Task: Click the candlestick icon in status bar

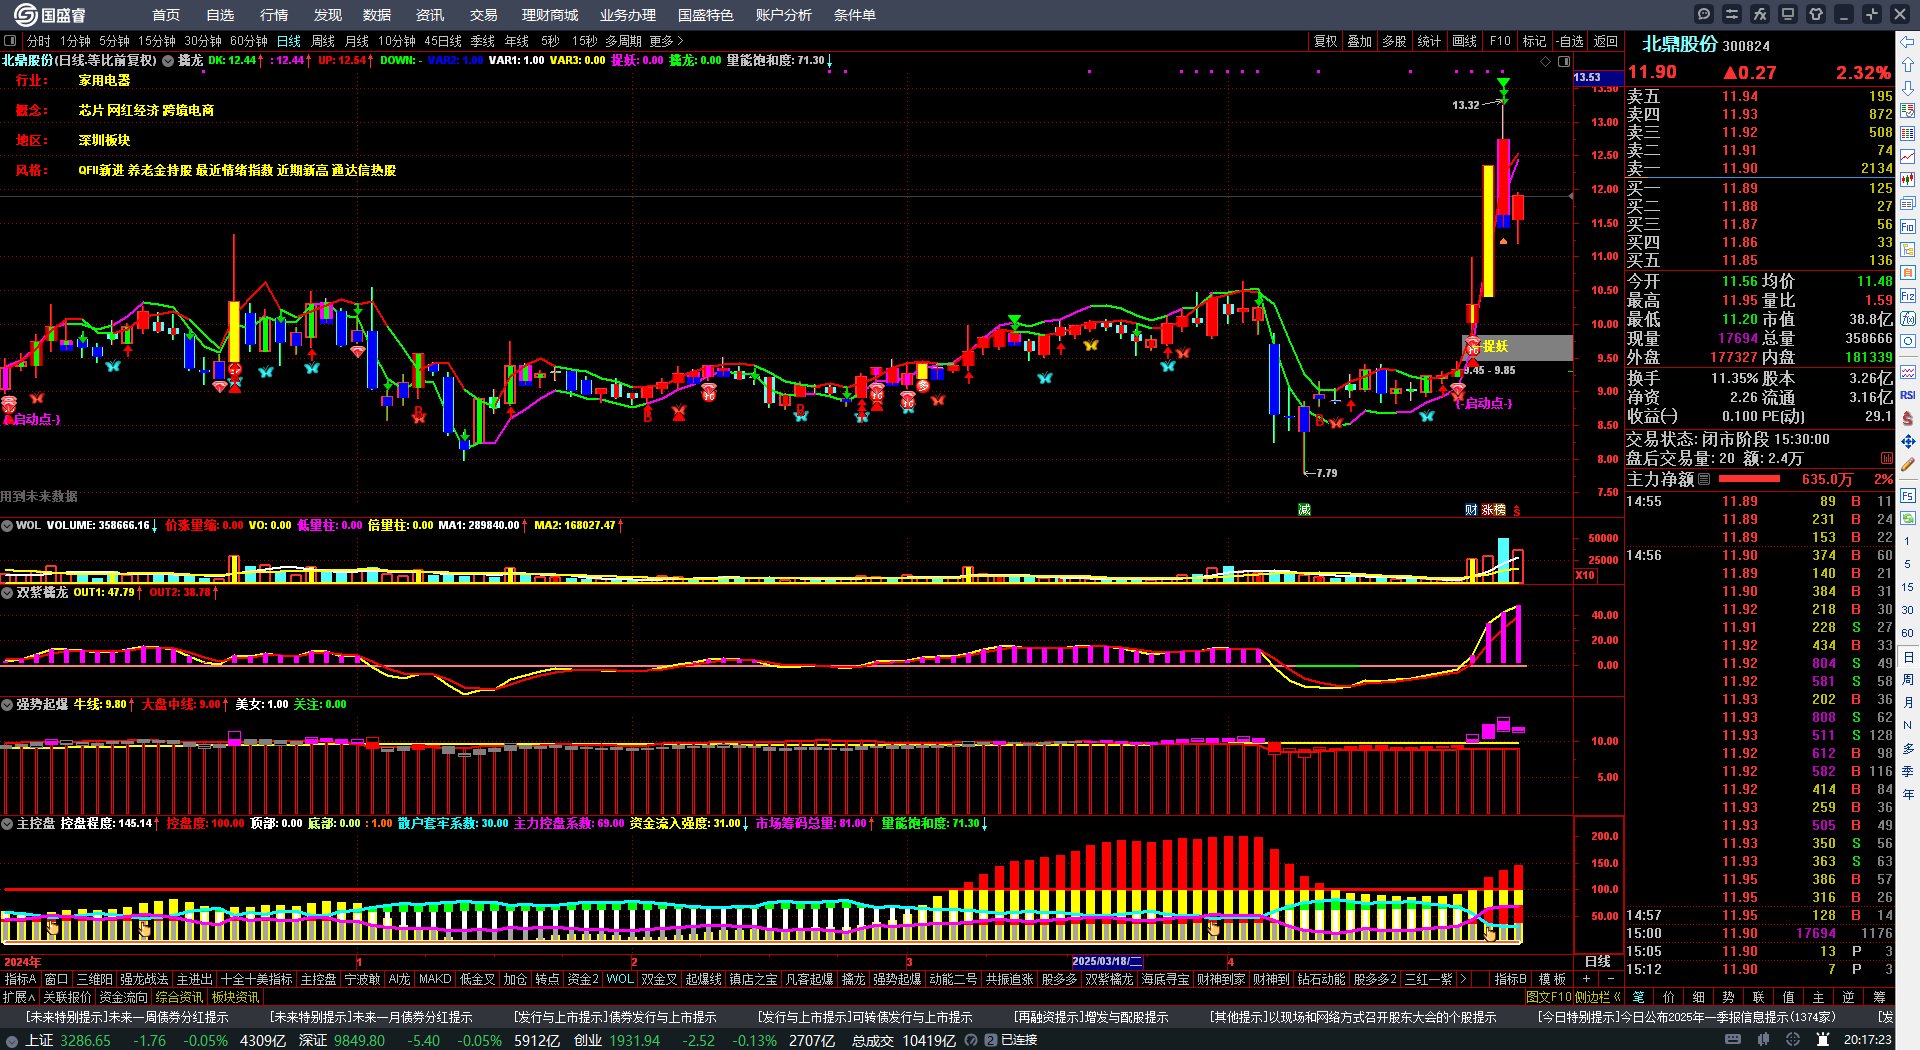Action: [1764, 1040]
